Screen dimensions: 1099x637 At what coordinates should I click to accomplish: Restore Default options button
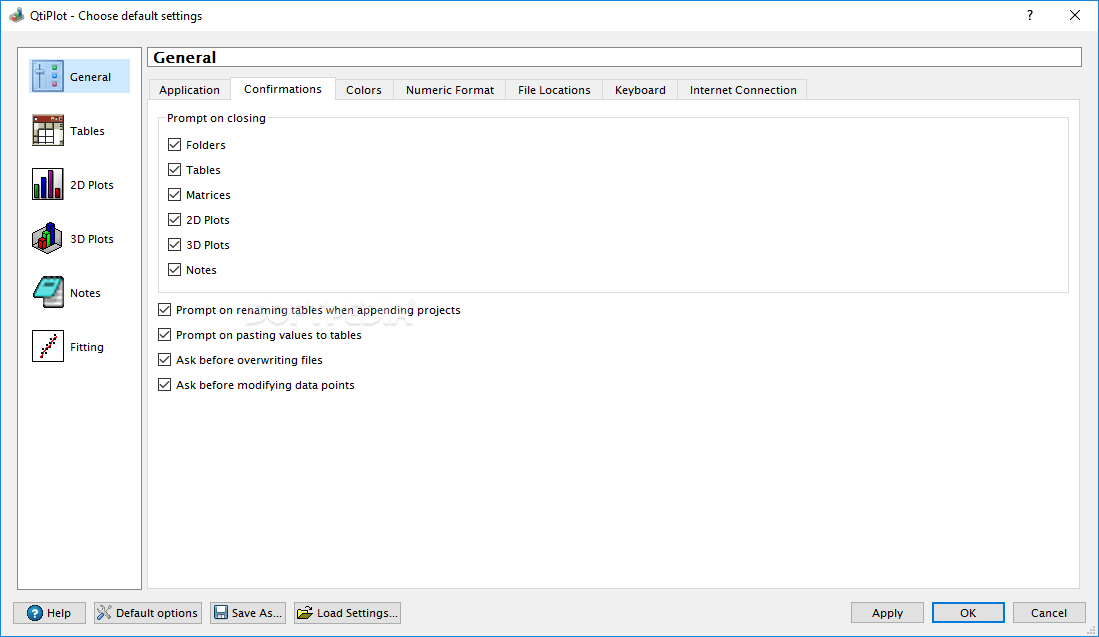148,612
